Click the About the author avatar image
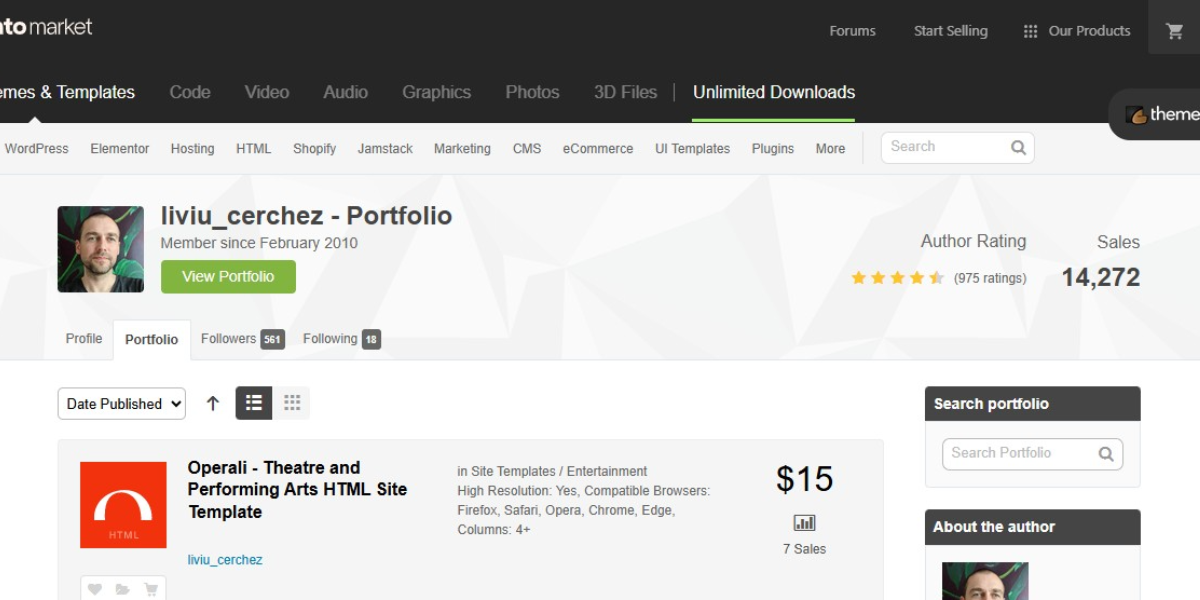The image size is (1200, 600). click(985, 581)
